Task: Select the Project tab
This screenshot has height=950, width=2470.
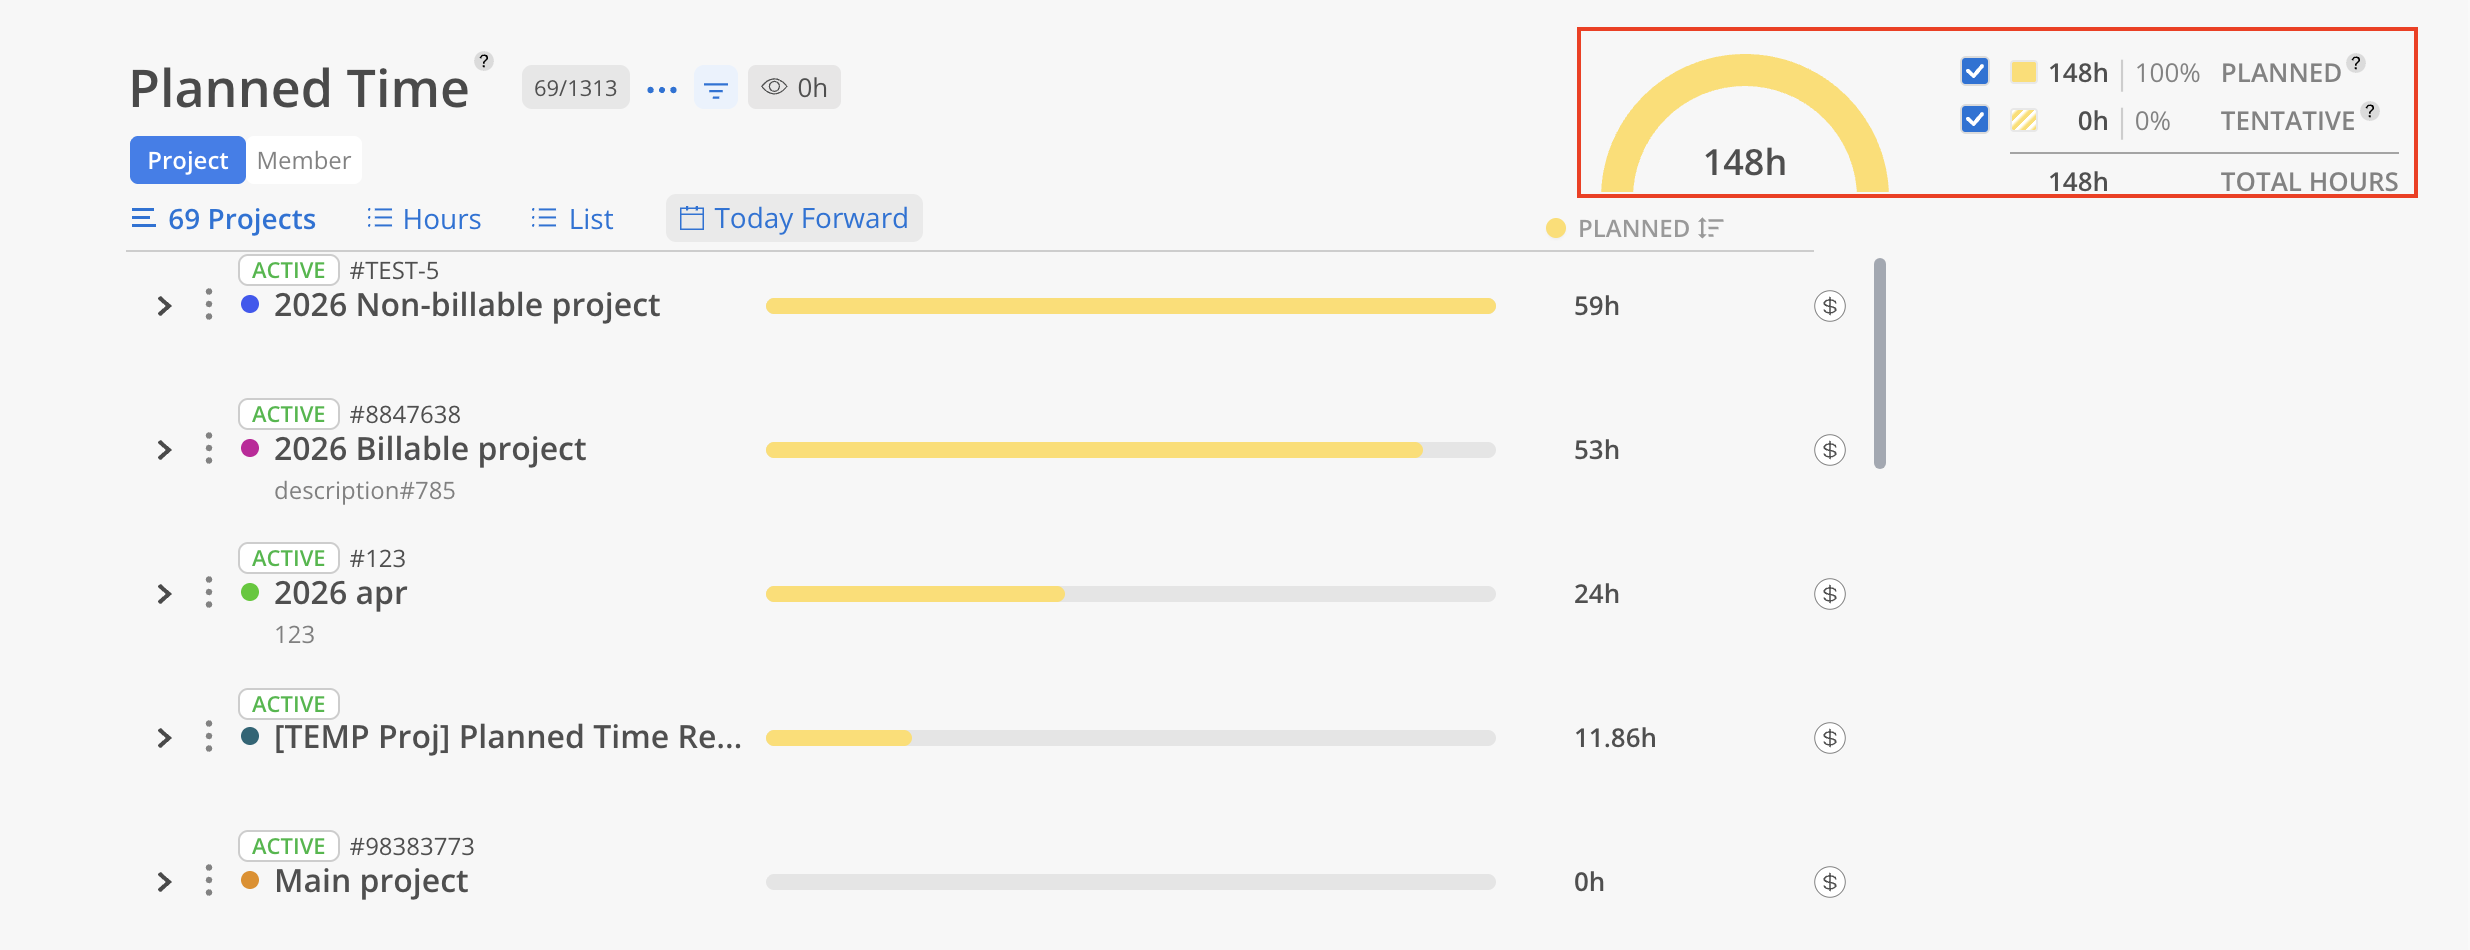Action: pos(188,160)
